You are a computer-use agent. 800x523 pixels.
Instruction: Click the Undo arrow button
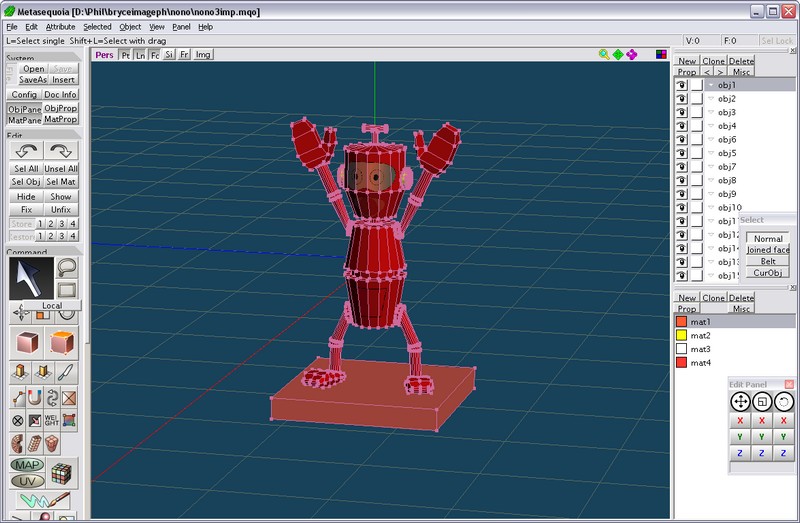pyautogui.click(x=26, y=151)
